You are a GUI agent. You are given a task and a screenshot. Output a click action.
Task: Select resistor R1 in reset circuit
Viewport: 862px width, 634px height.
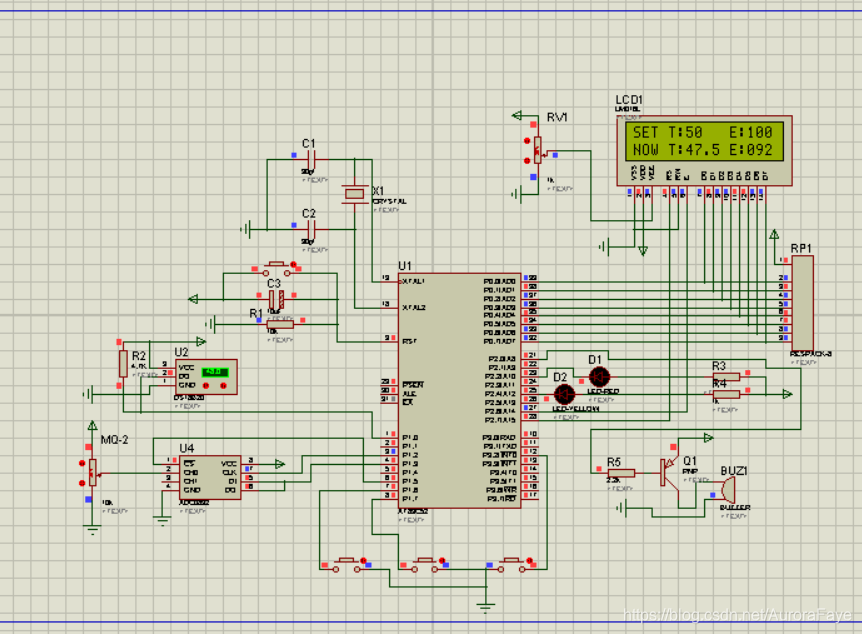pos(280,324)
